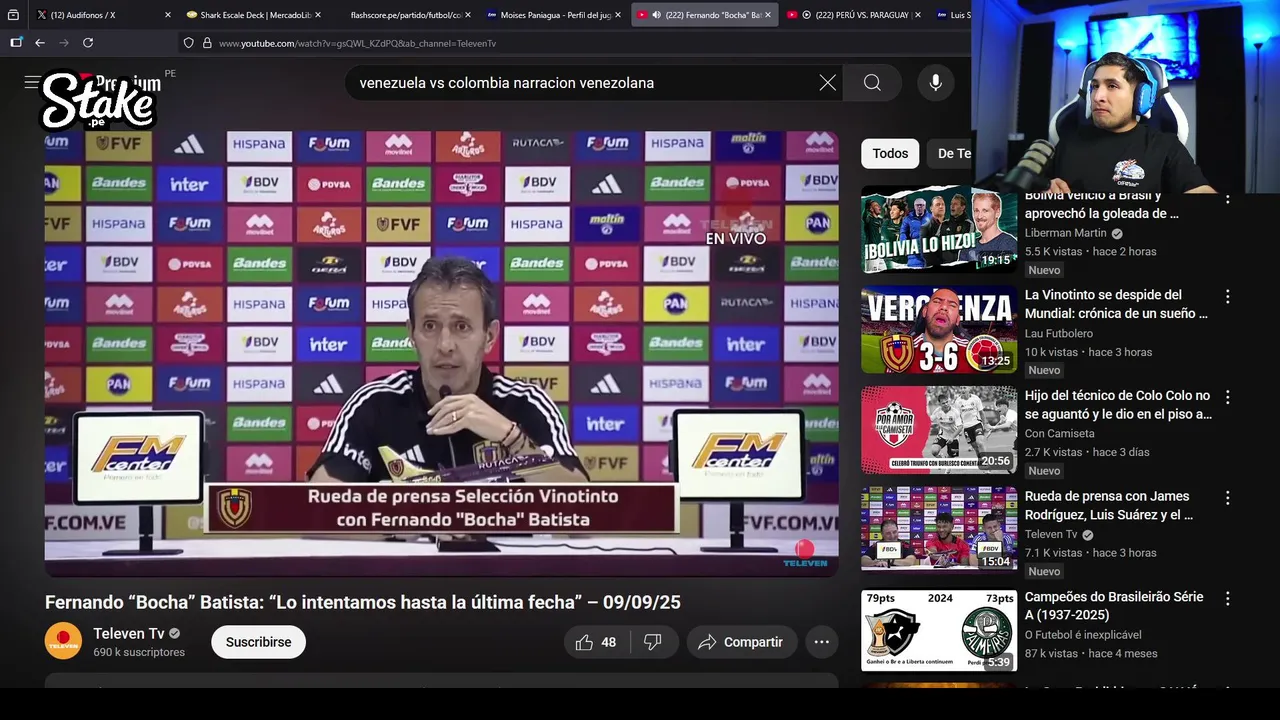
Task: Open title Rueda de prensa con James Rodríguez
Action: [x=1109, y=505]
